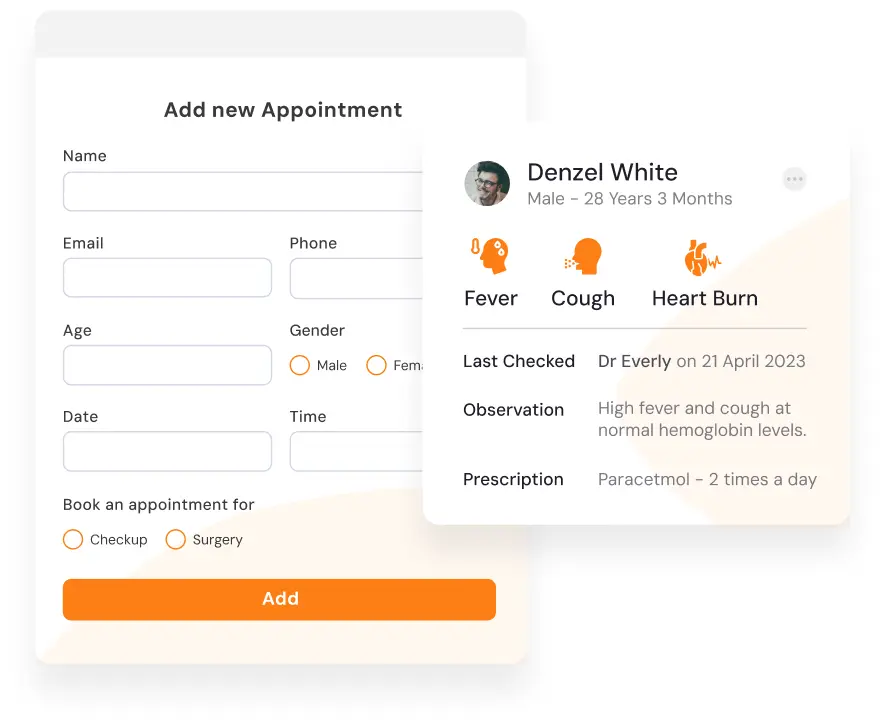This screenshot has height=724, width=885.
Task: Choose Checkup as appointment type
Action: (73, 539)
